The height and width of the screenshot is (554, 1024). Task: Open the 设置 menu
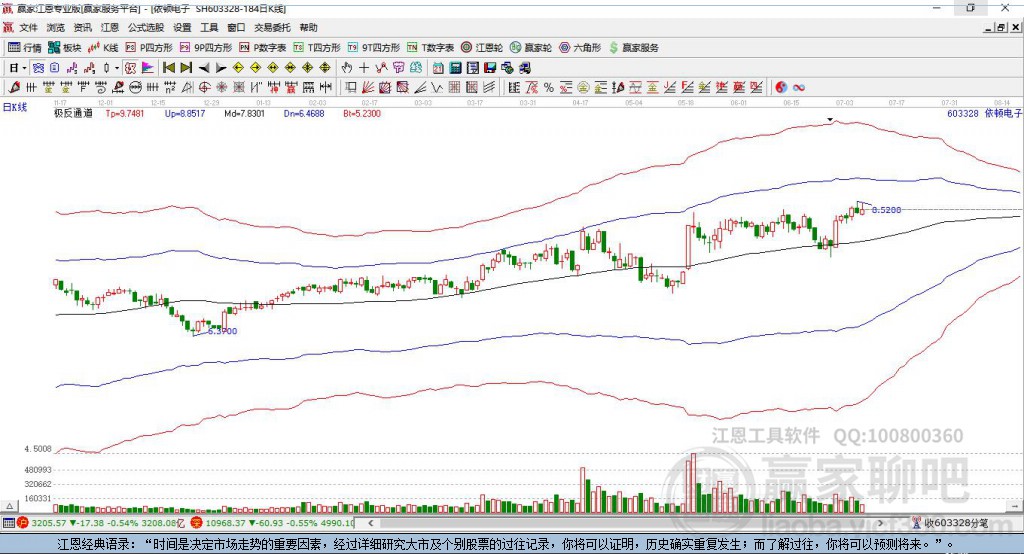tap(182, 27)
